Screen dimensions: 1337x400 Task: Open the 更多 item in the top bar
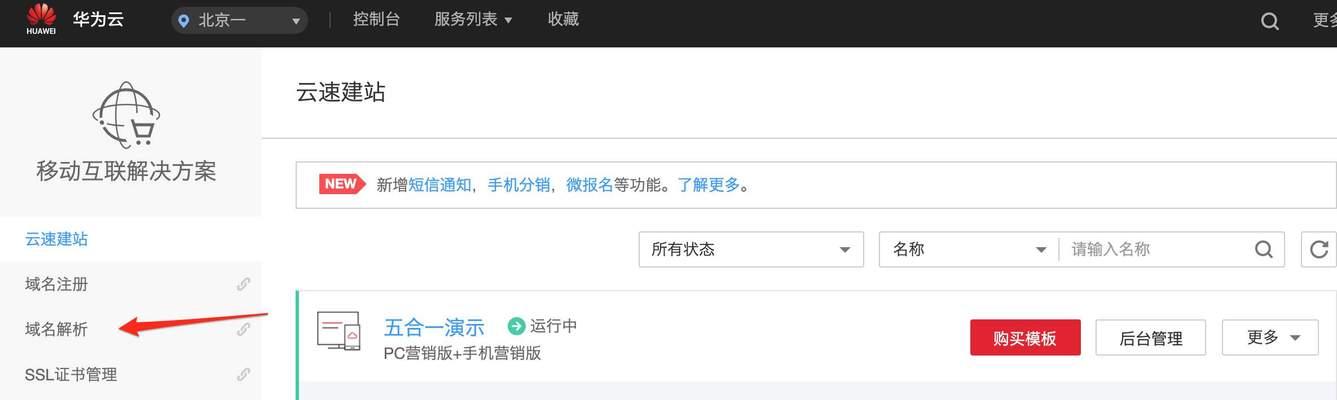pos(1324,20)
